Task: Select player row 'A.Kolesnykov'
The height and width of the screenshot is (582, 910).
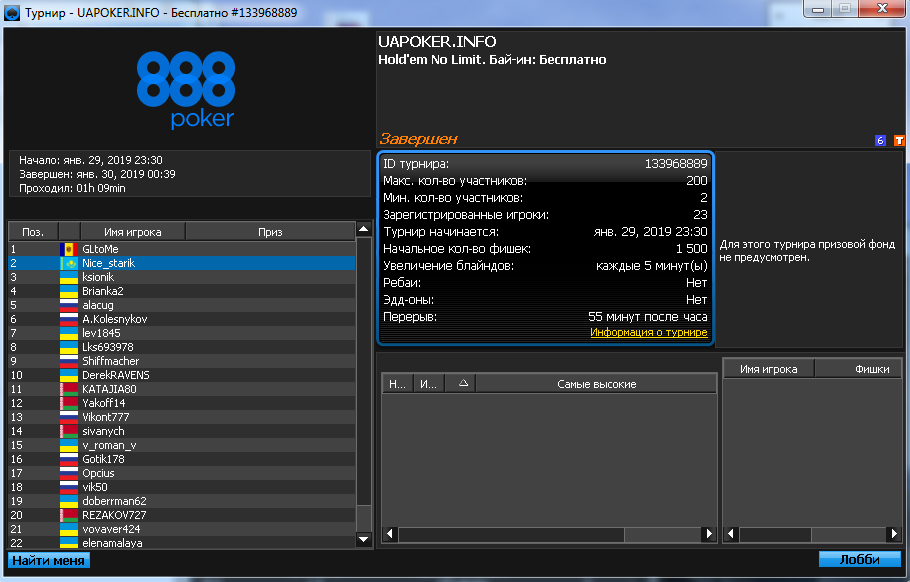Action: coord(182,319)
